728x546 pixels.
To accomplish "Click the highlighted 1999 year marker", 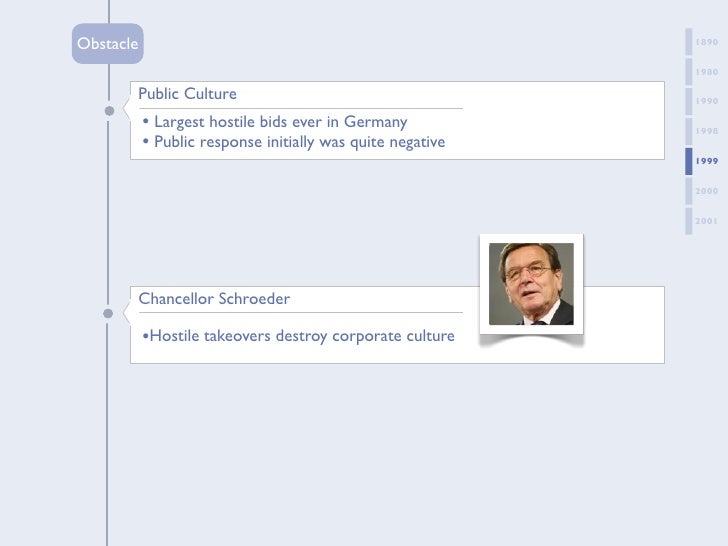I will [707, 161].
